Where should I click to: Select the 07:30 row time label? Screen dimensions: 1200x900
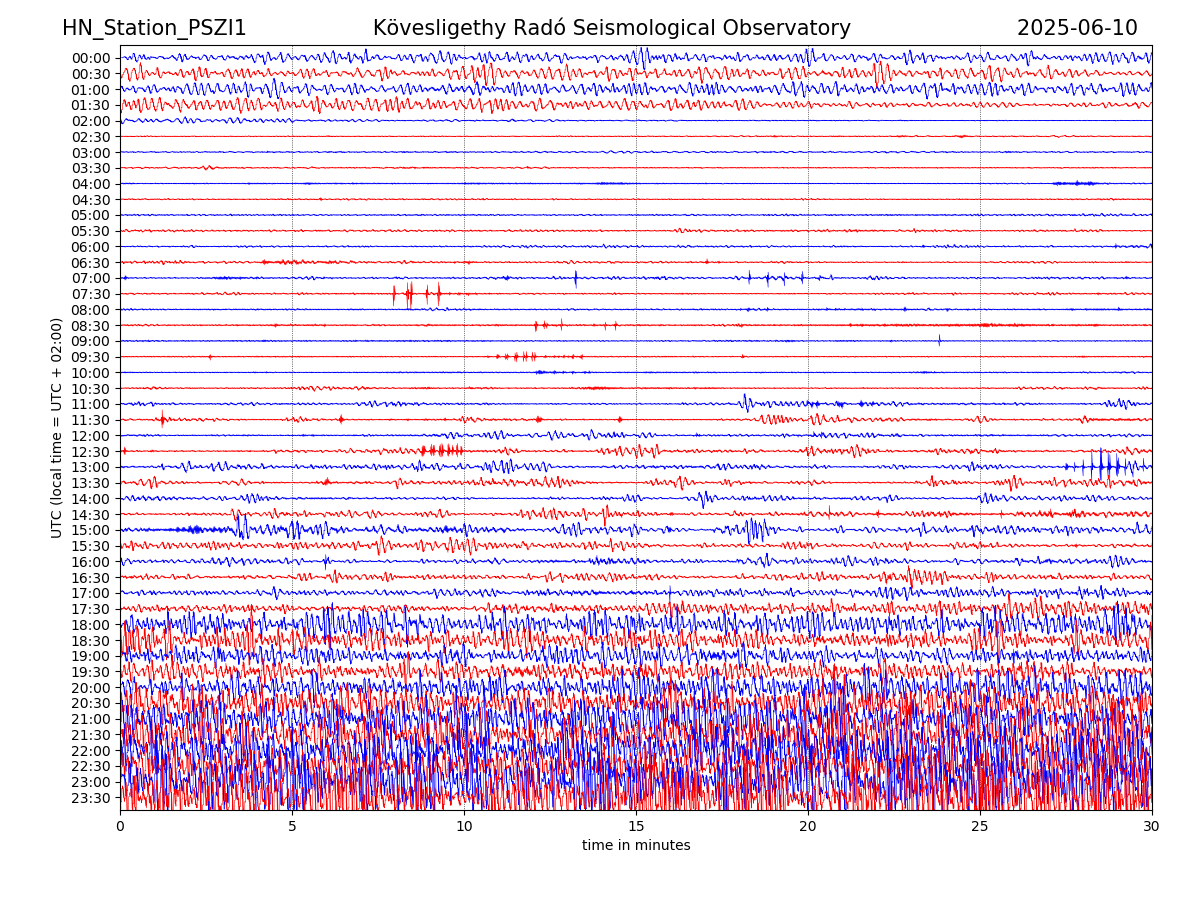point(91,294)
